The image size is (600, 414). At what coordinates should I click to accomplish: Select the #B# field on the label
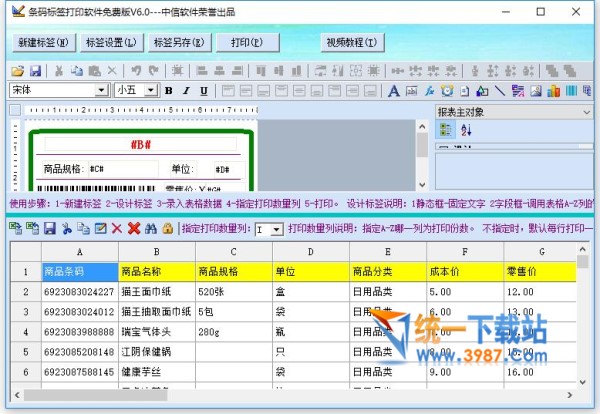pyautogui.click(x=140, y=145)
